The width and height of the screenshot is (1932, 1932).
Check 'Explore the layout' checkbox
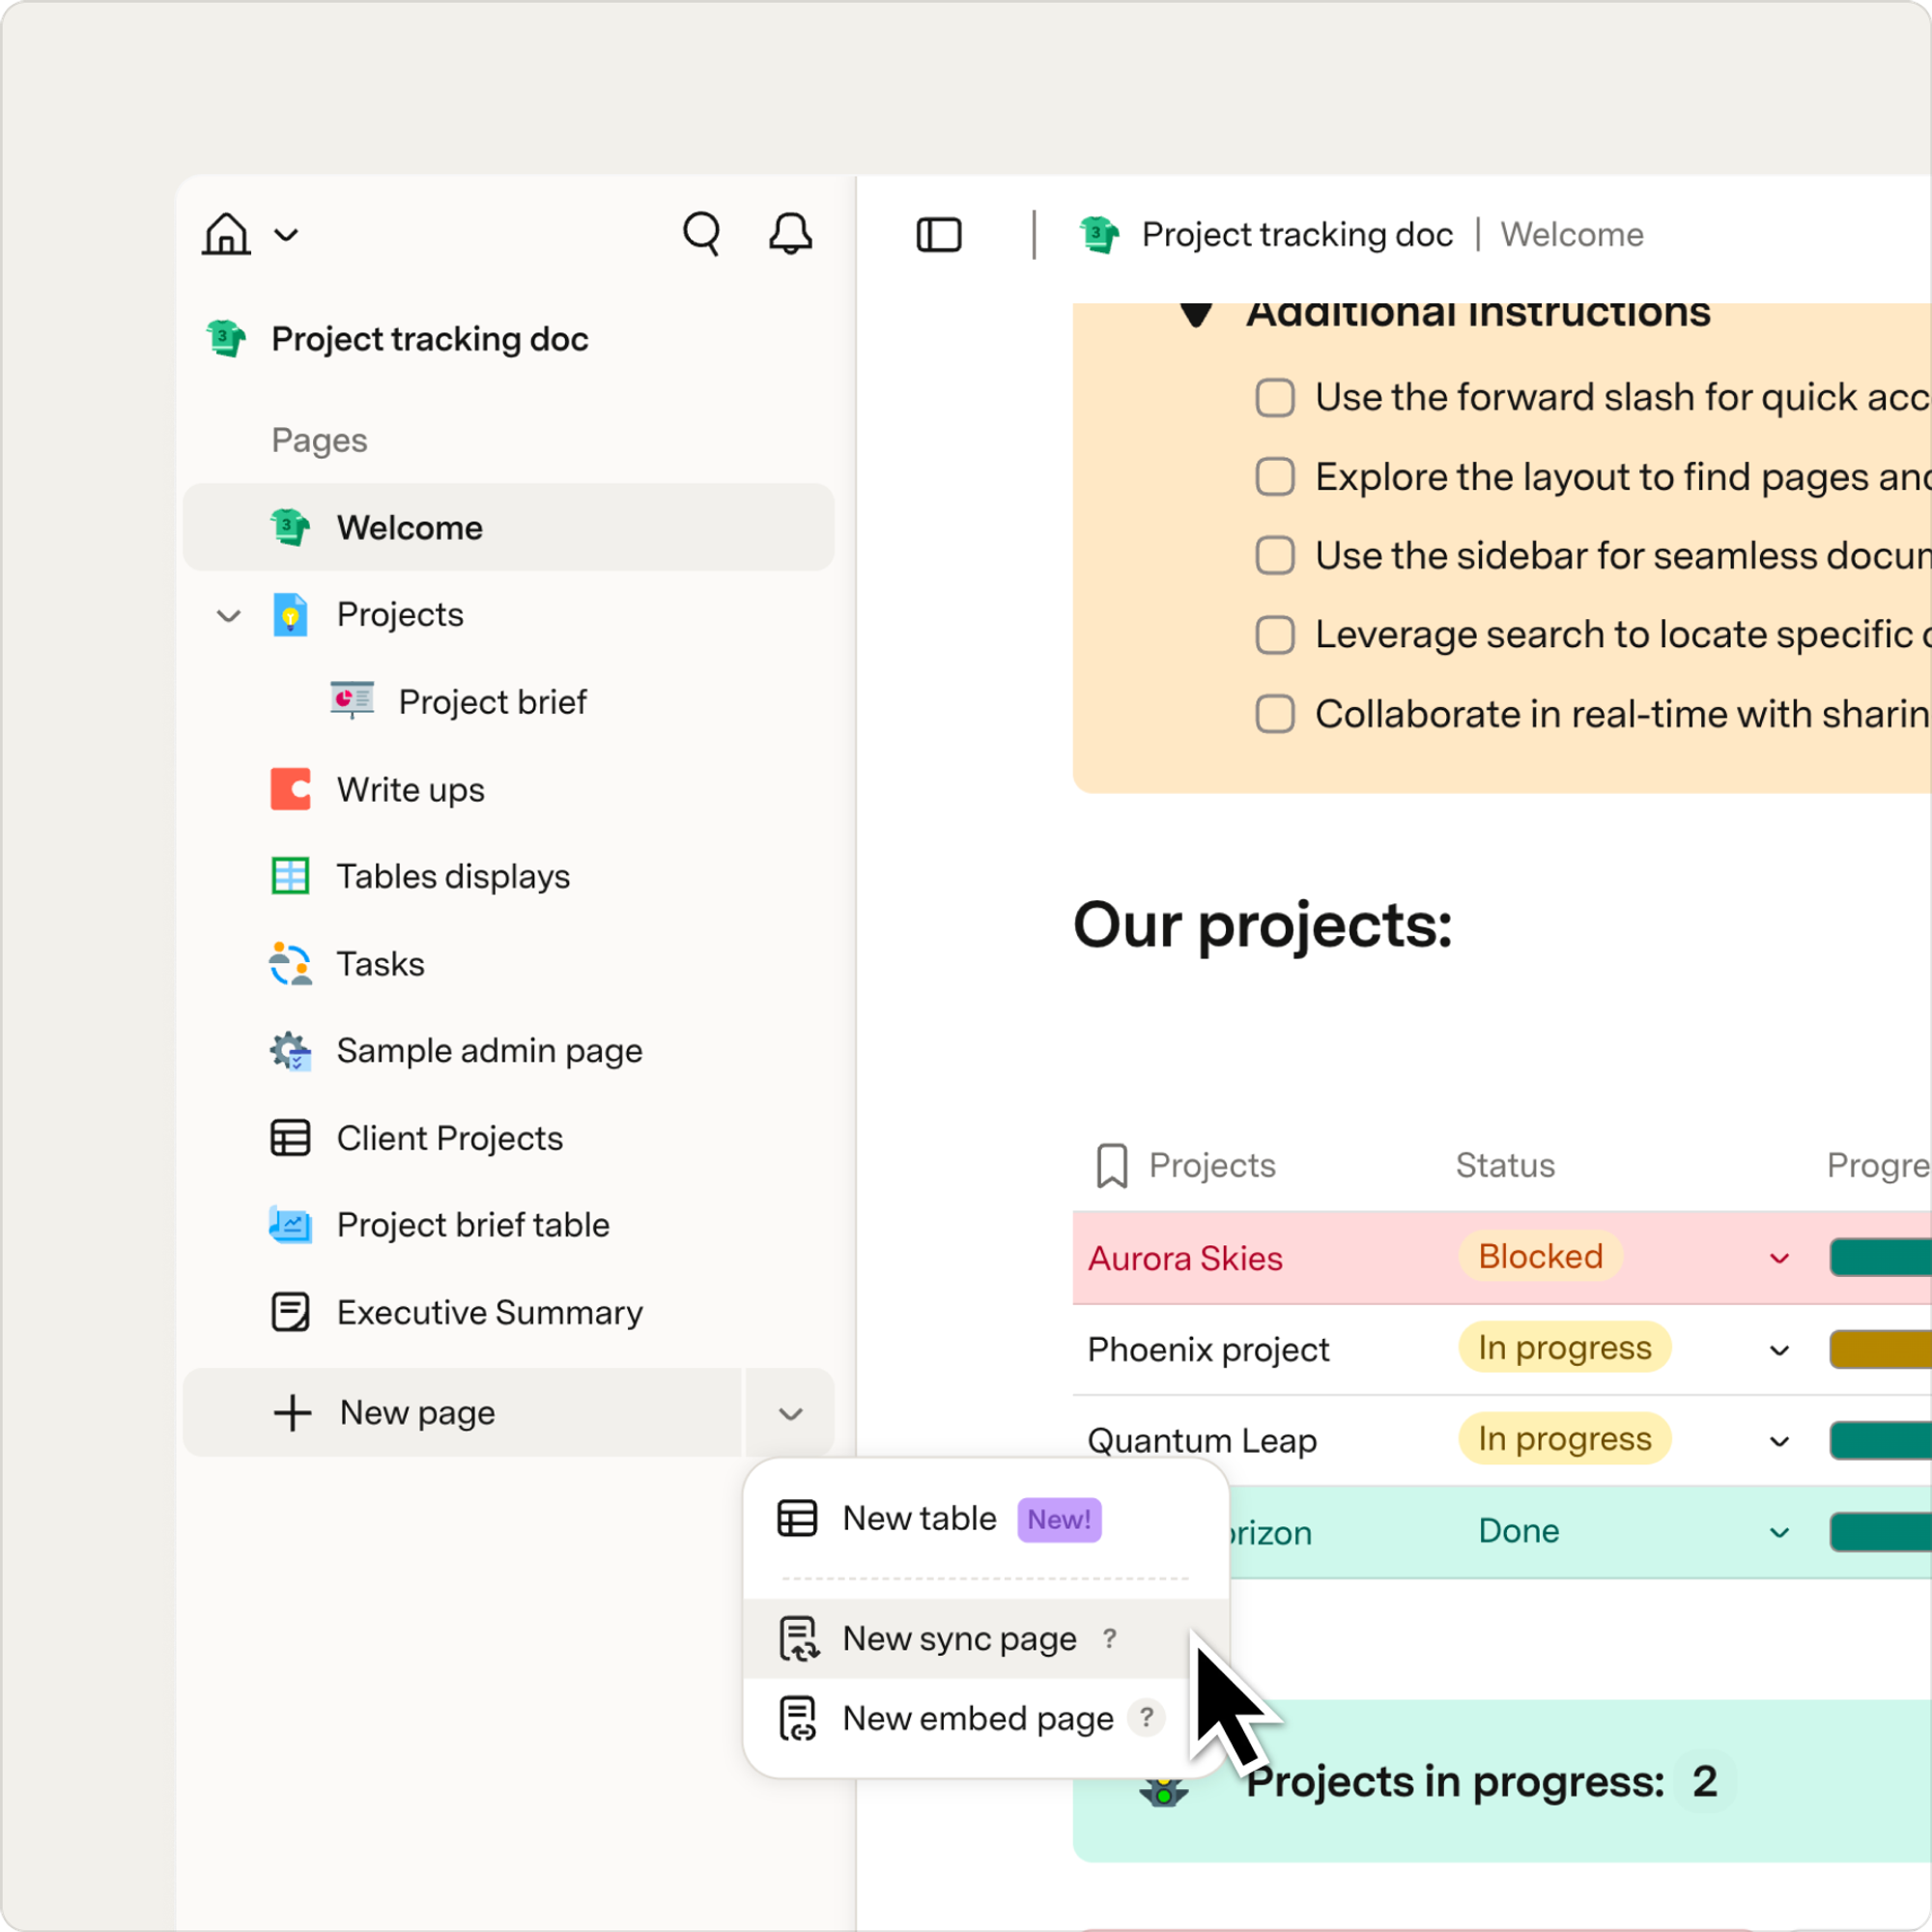click(1275, 477)
